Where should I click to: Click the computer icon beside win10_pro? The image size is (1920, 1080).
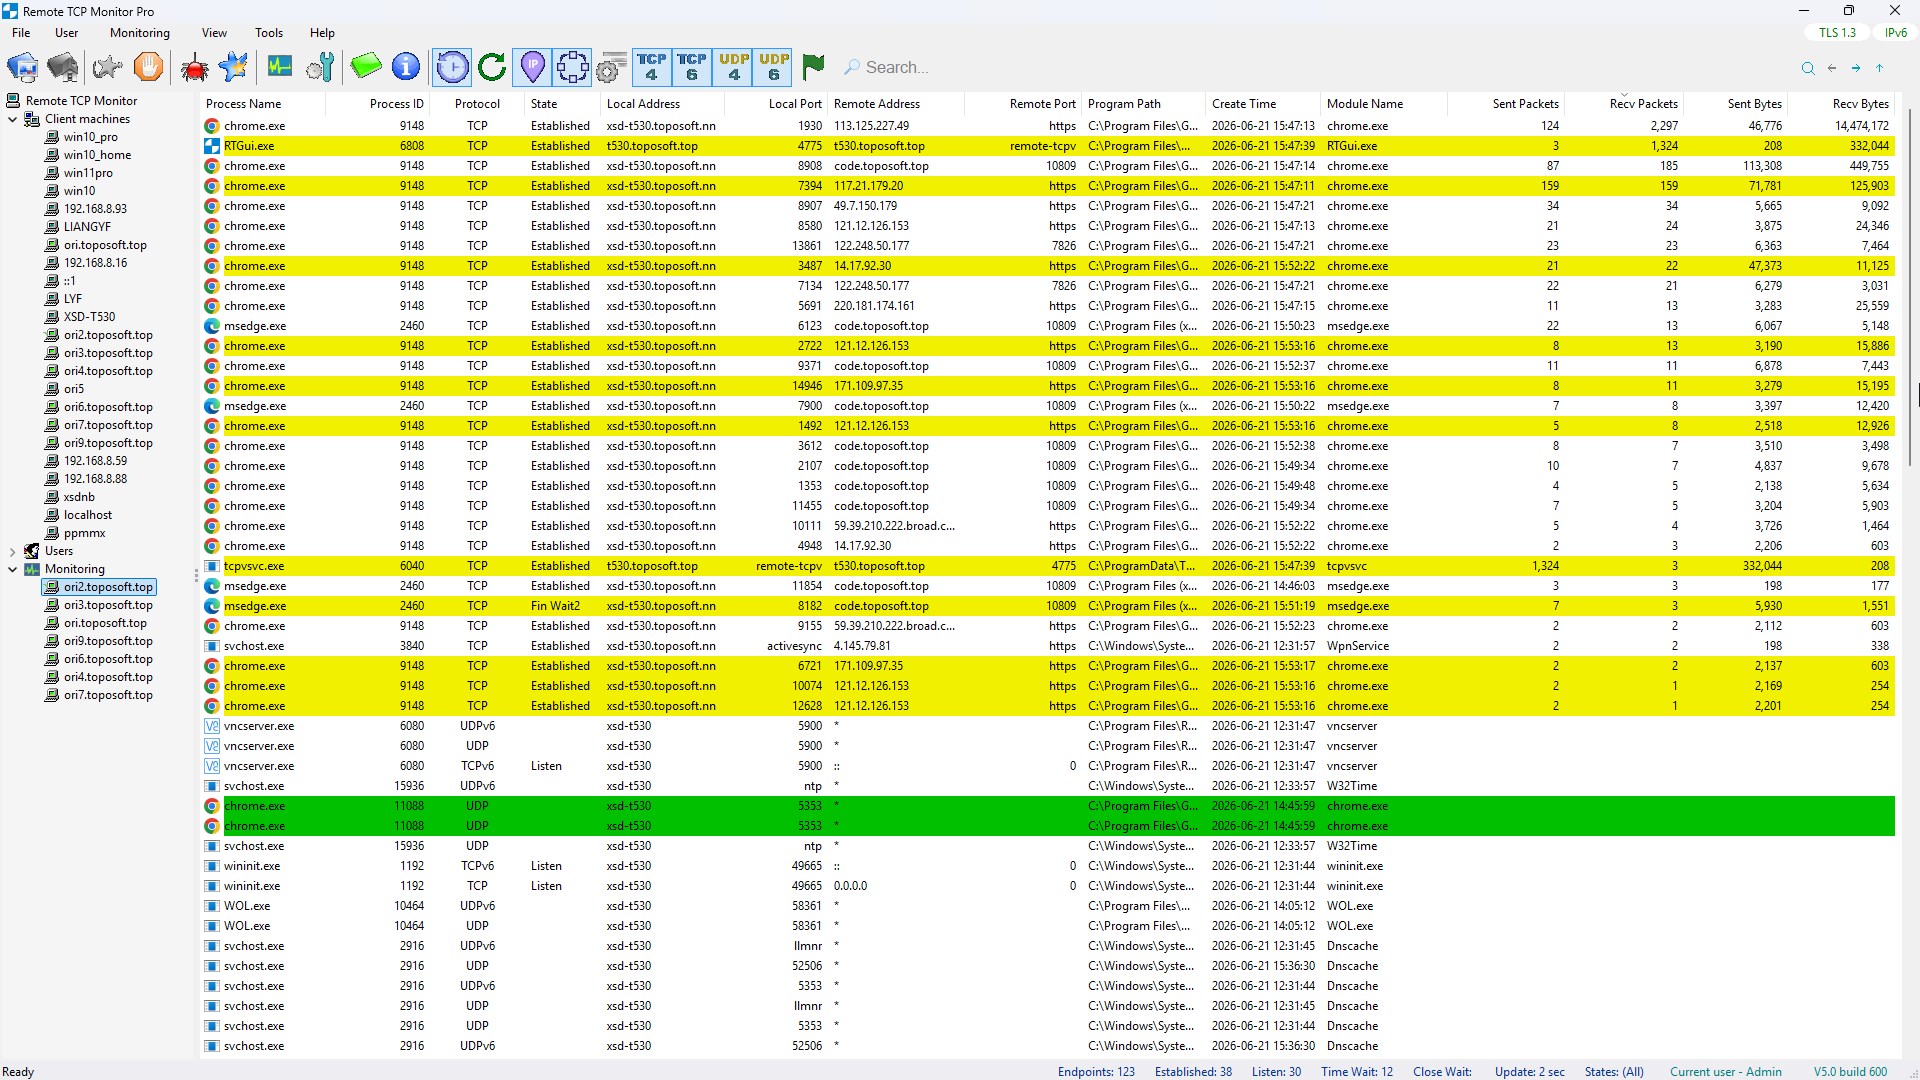coord(52,137)
